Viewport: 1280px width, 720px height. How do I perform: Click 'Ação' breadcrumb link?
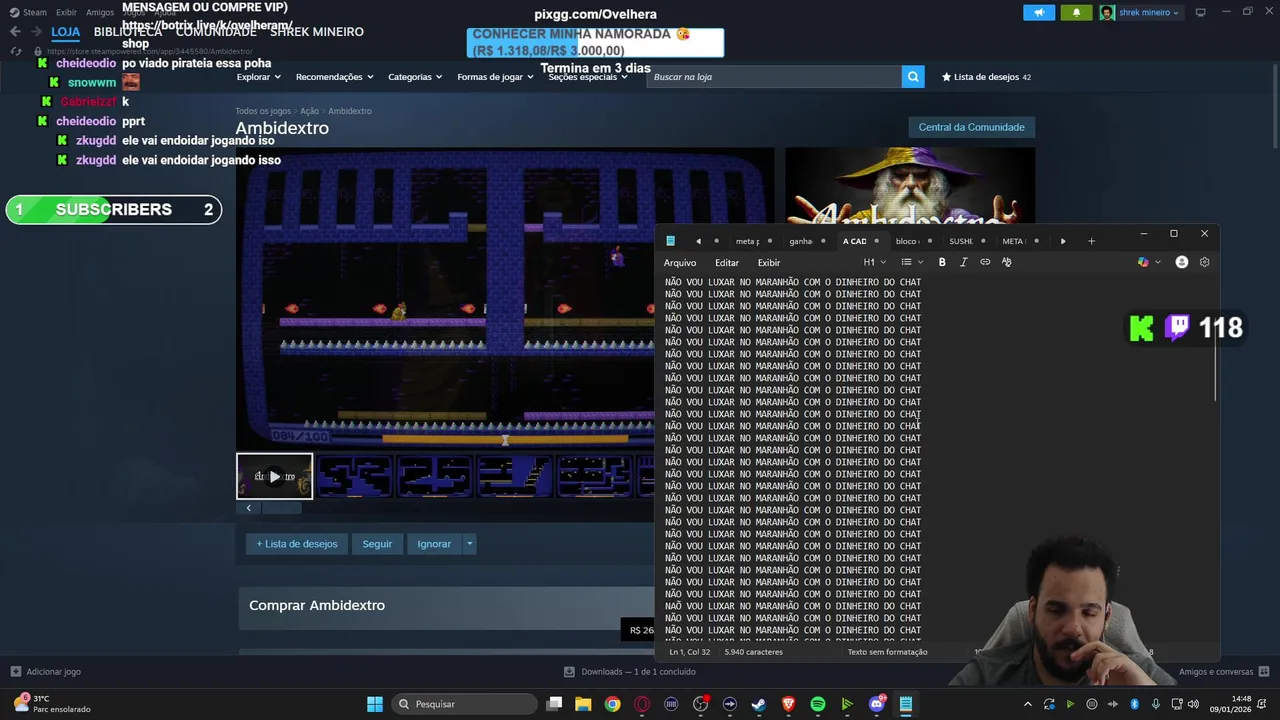[x=309, y=111]
